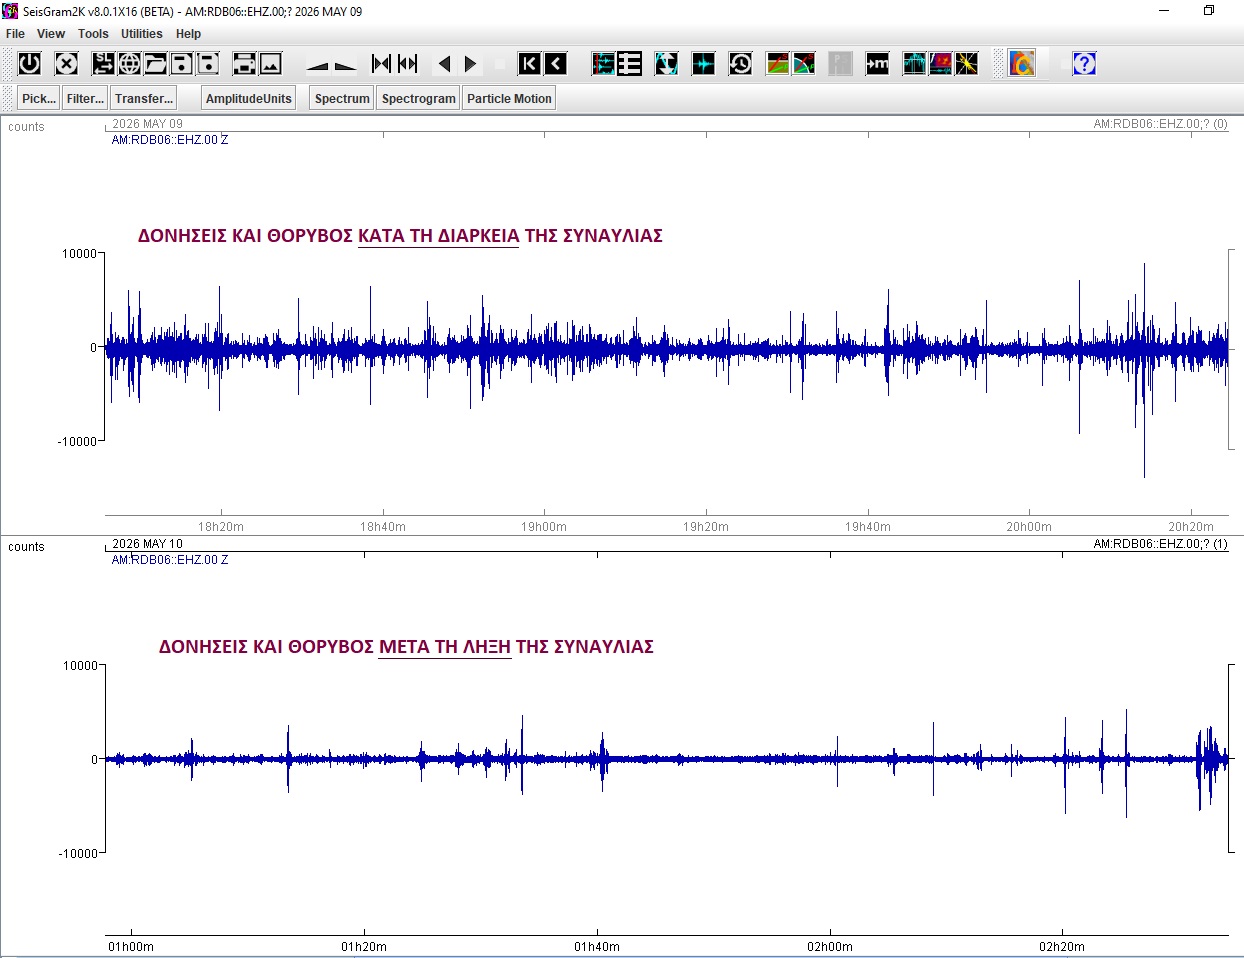Click the power/exit icon in toolbar

(x=30, y=64)
